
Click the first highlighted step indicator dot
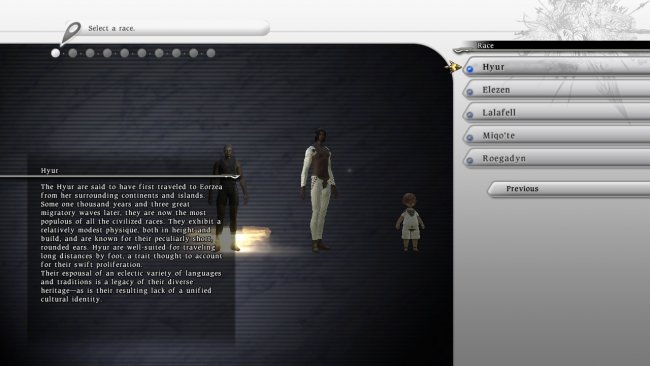click(56, 53)
